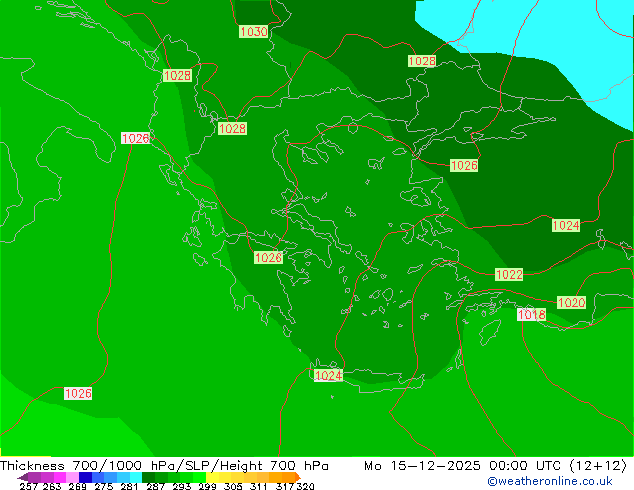
Task: Click the 1030 isobar pressure label
Action: pos(254,32)
